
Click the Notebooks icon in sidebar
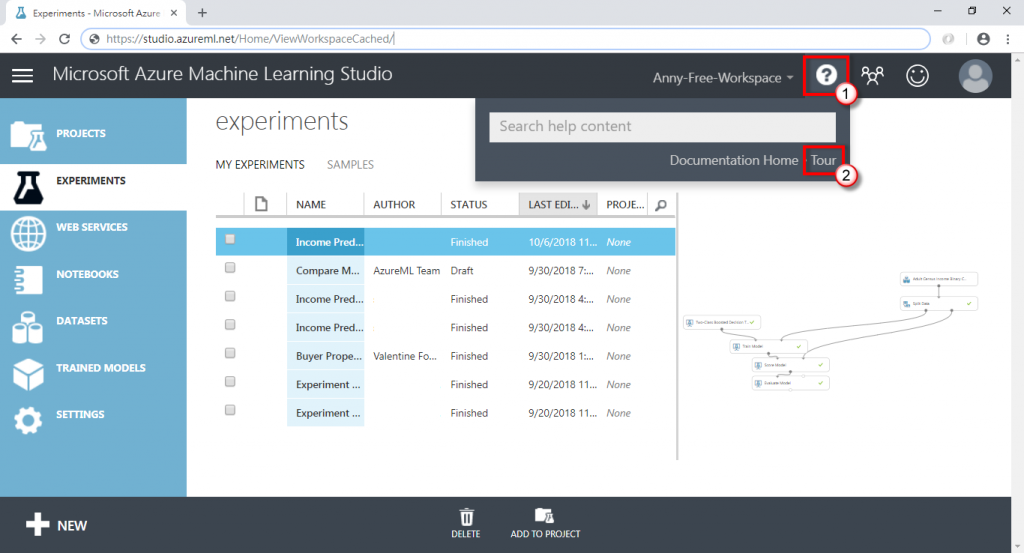(28, 280)
